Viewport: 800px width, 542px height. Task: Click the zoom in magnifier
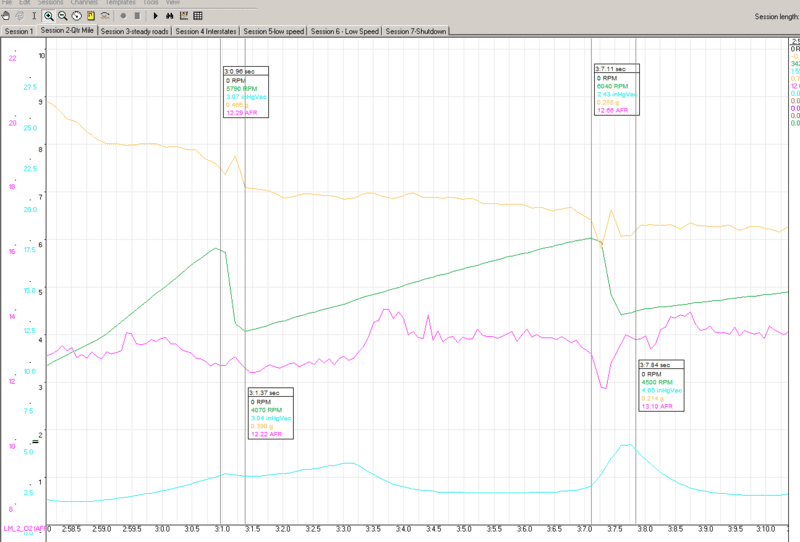pos(49,16)
